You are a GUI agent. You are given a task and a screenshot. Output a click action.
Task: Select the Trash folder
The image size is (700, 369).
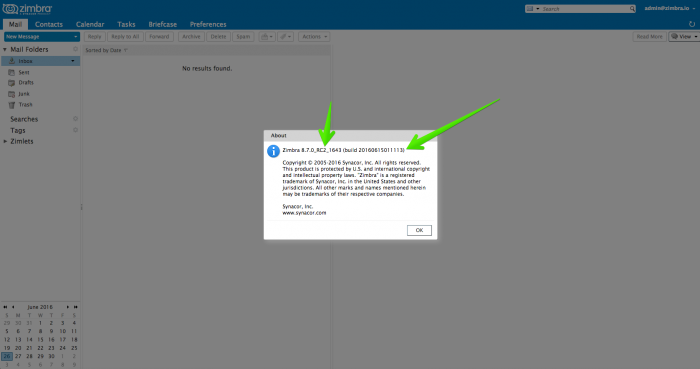25,105
